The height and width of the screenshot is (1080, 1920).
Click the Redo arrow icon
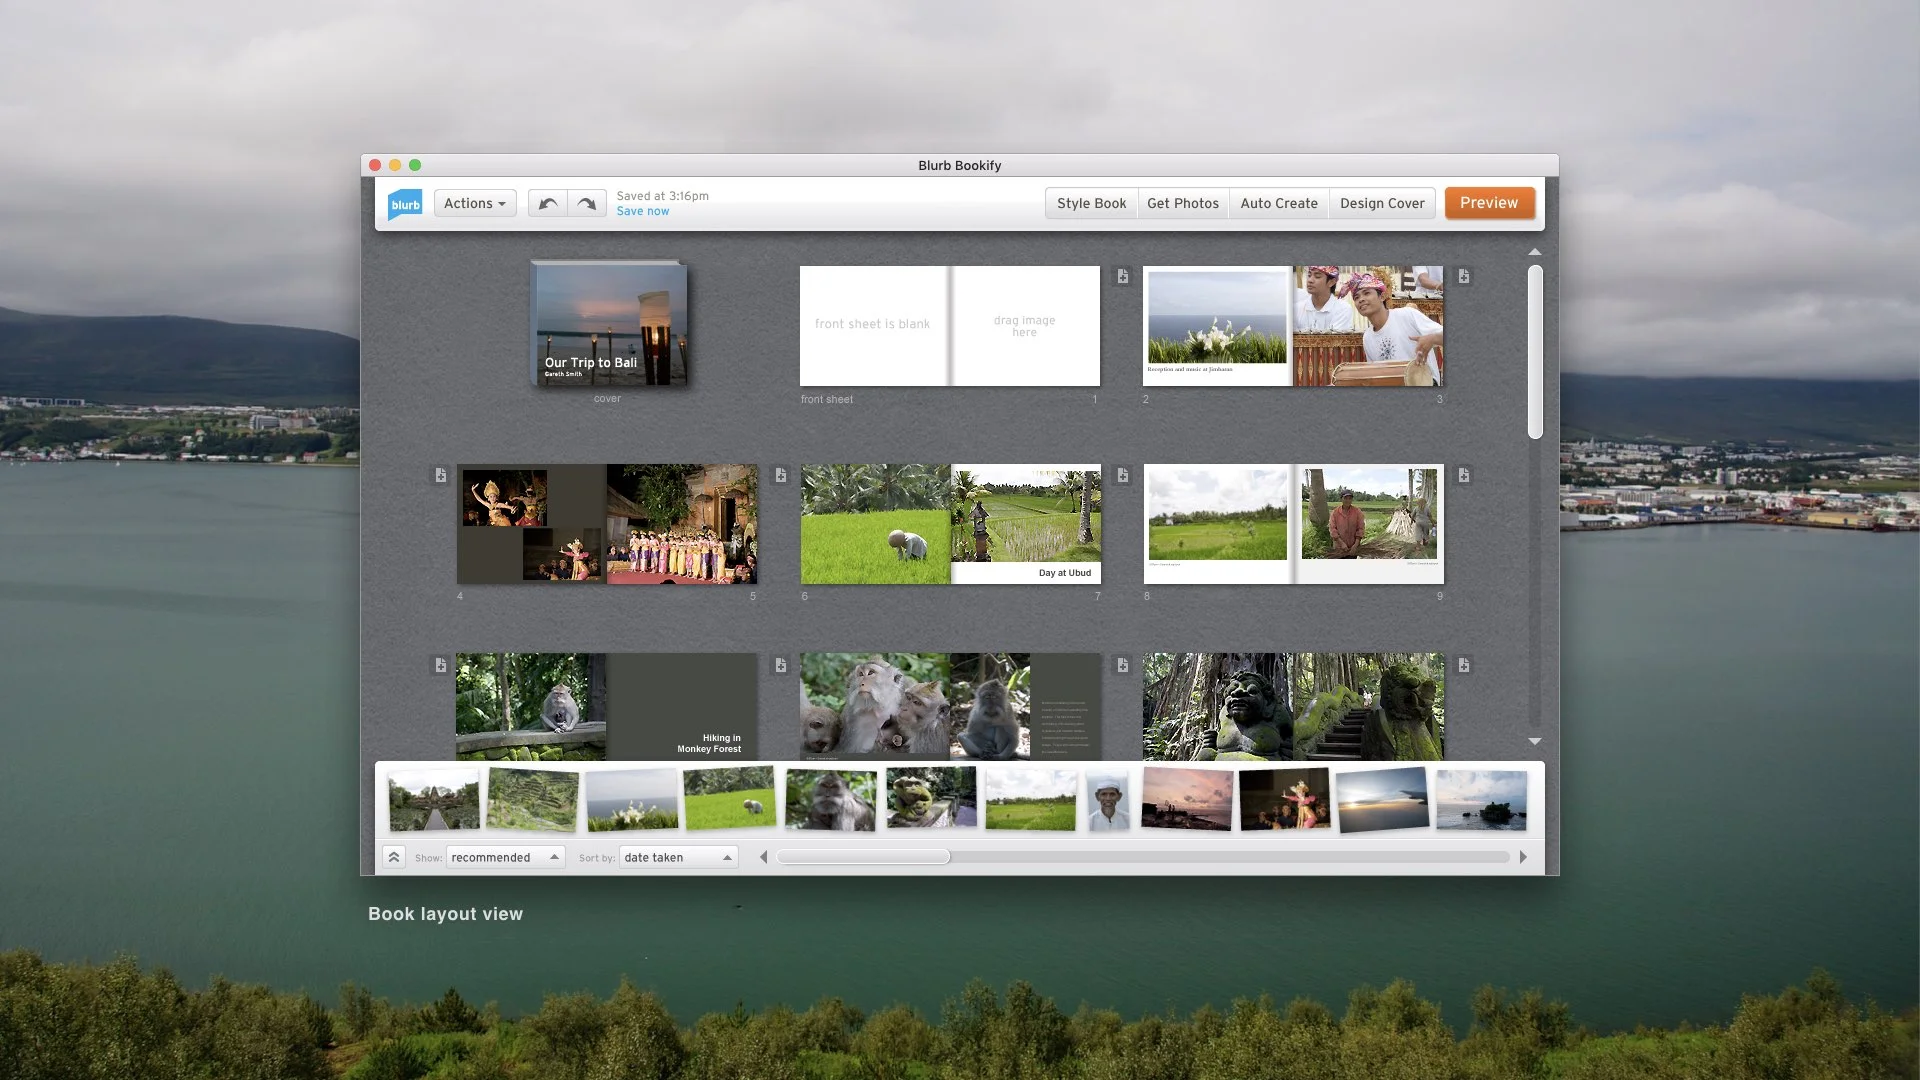[586, 203]
